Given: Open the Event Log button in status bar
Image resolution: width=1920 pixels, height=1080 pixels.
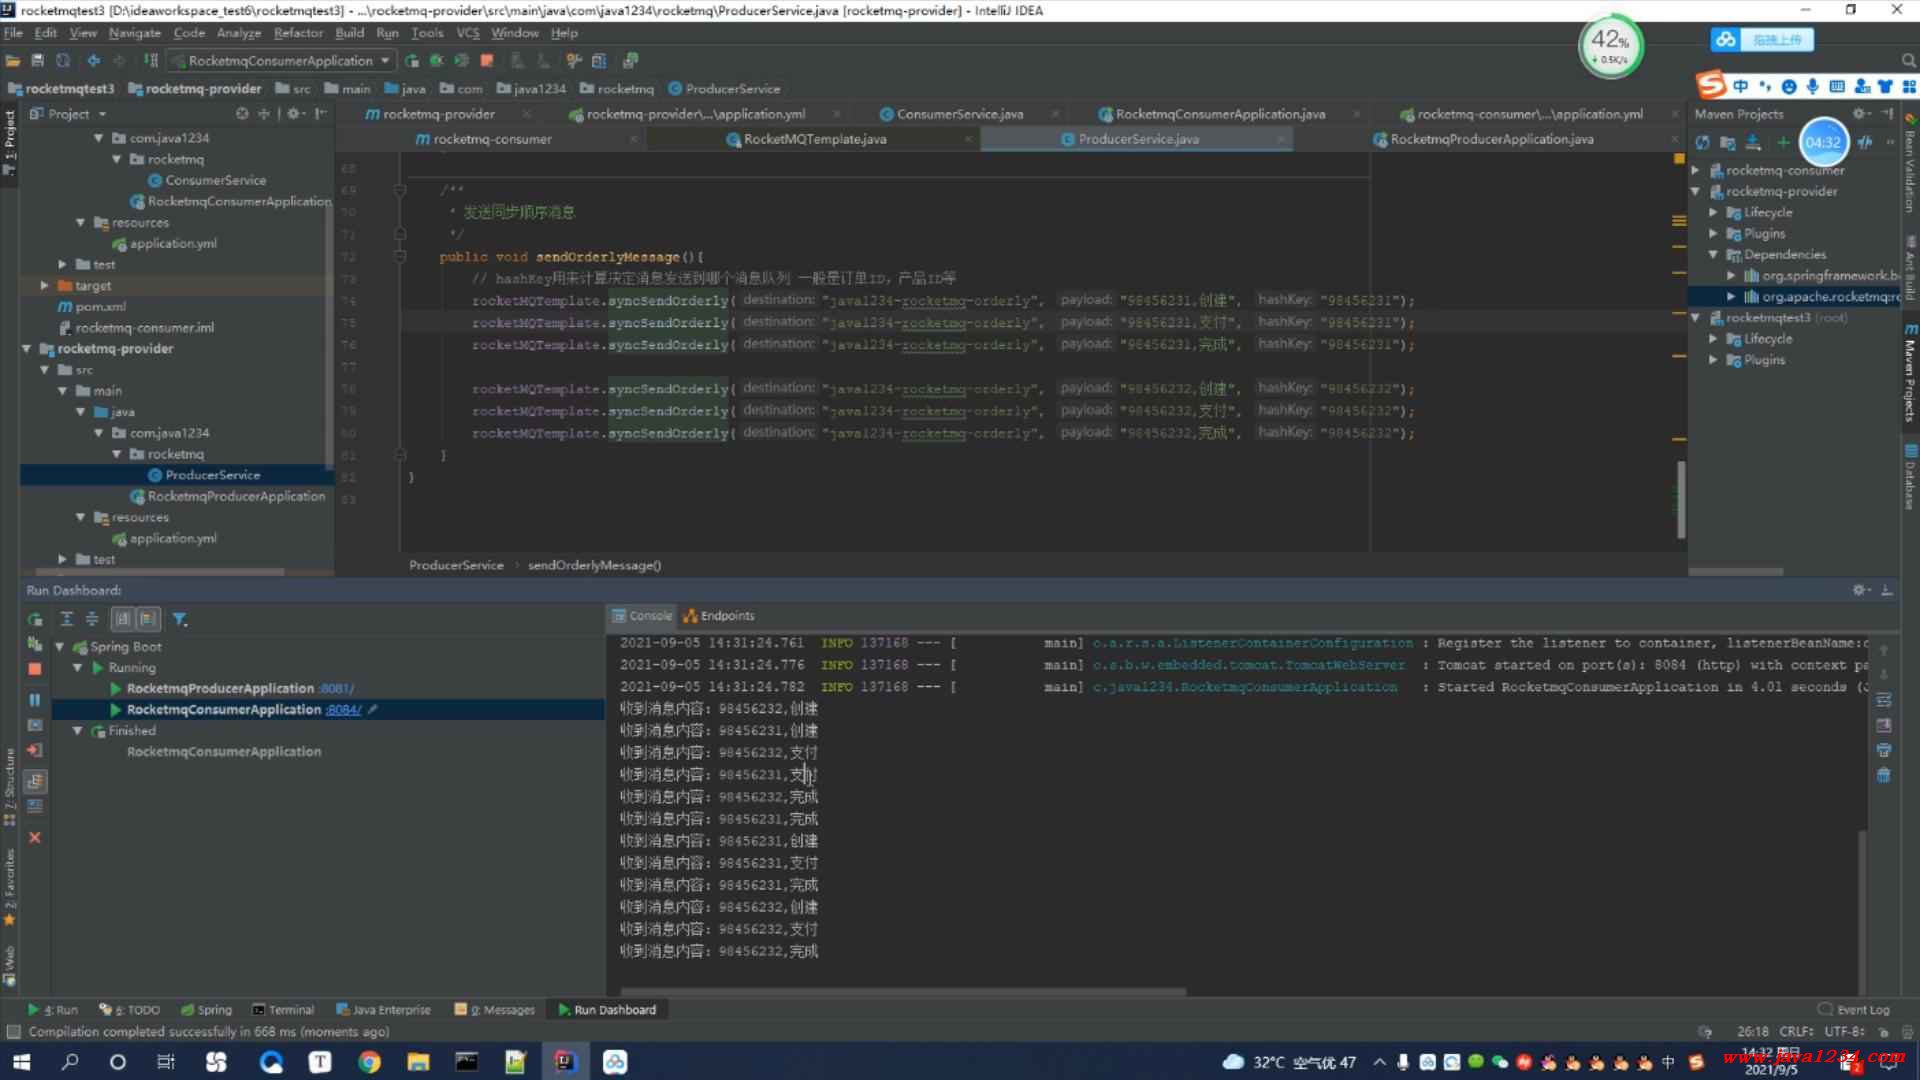Looking at the screenshot, I should (x=1853, y=1010).
